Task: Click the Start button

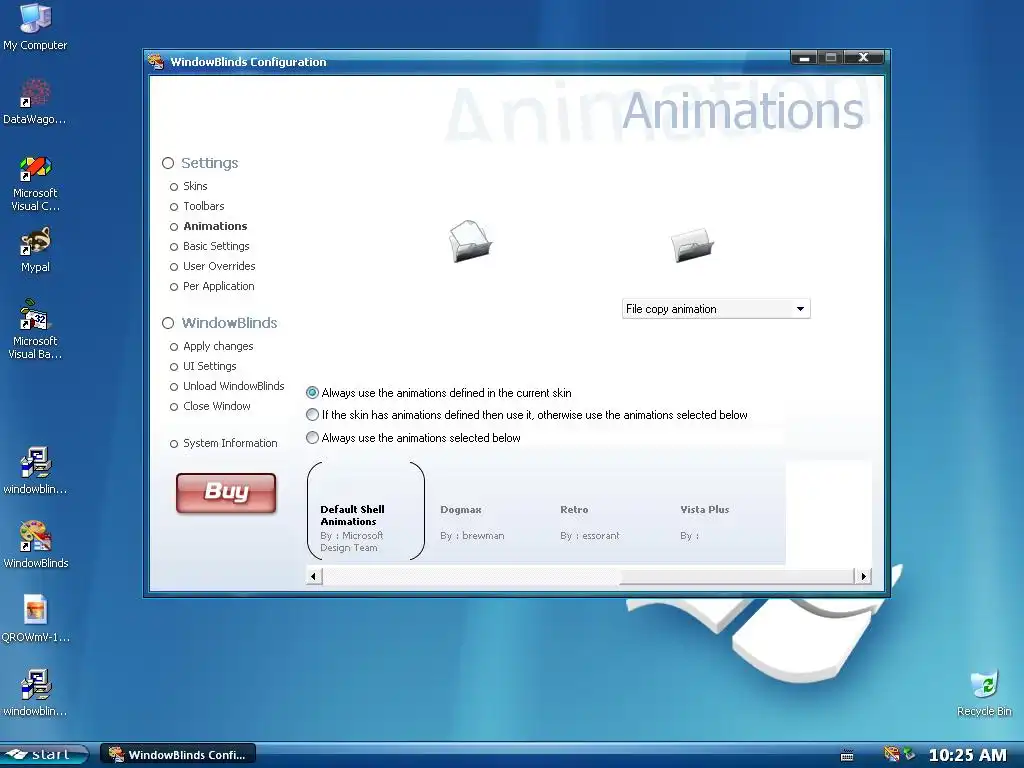Action: tap(43, 754)
